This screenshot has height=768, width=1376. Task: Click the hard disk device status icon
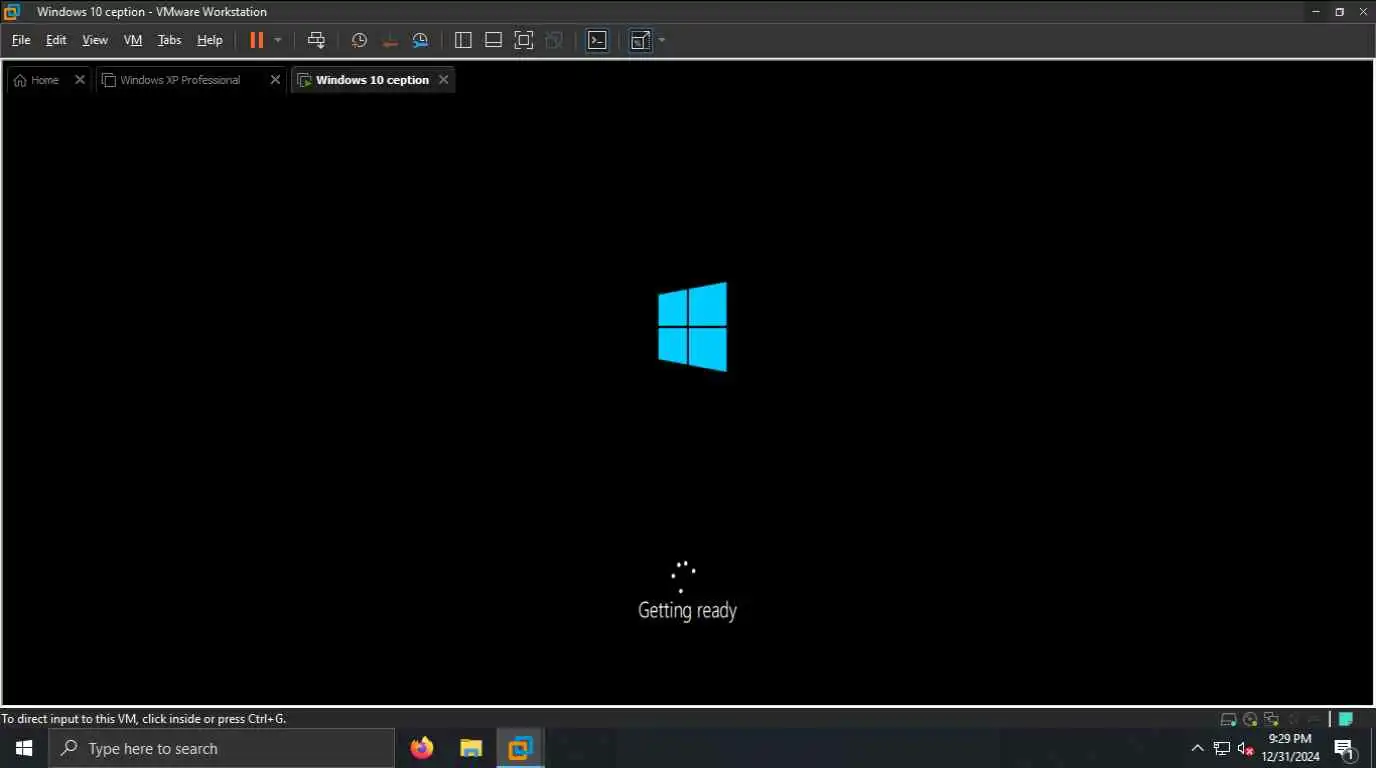click(1228, 719)
